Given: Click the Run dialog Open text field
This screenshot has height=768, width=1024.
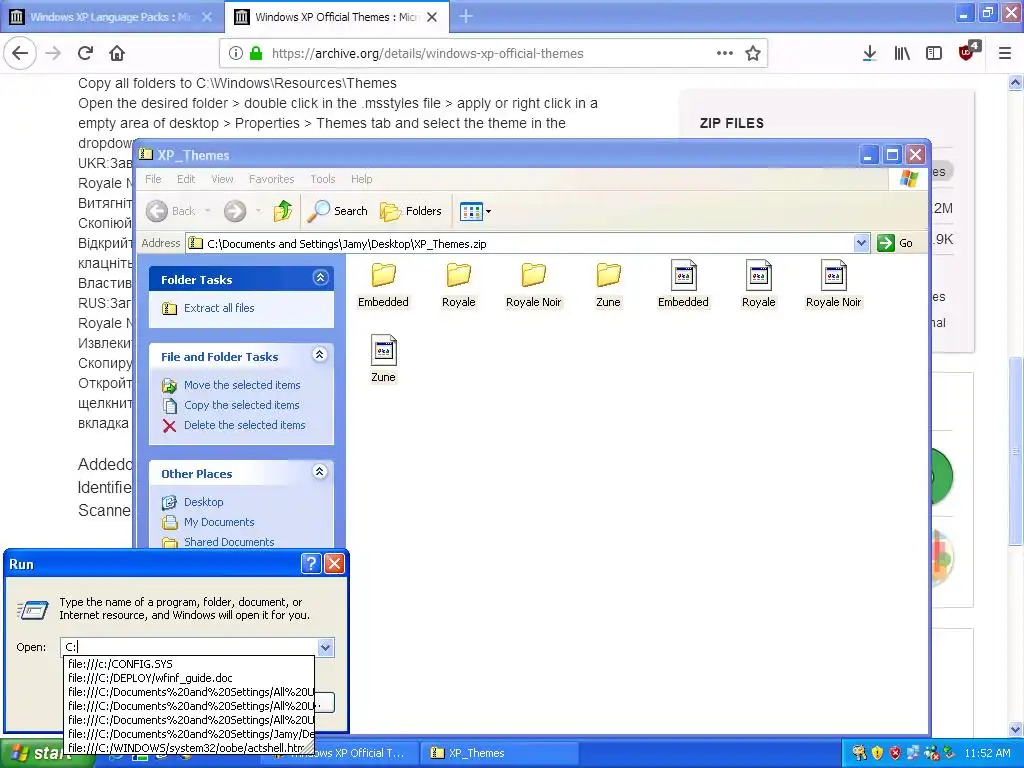Looking at the screenshot, I should (190, 647).
